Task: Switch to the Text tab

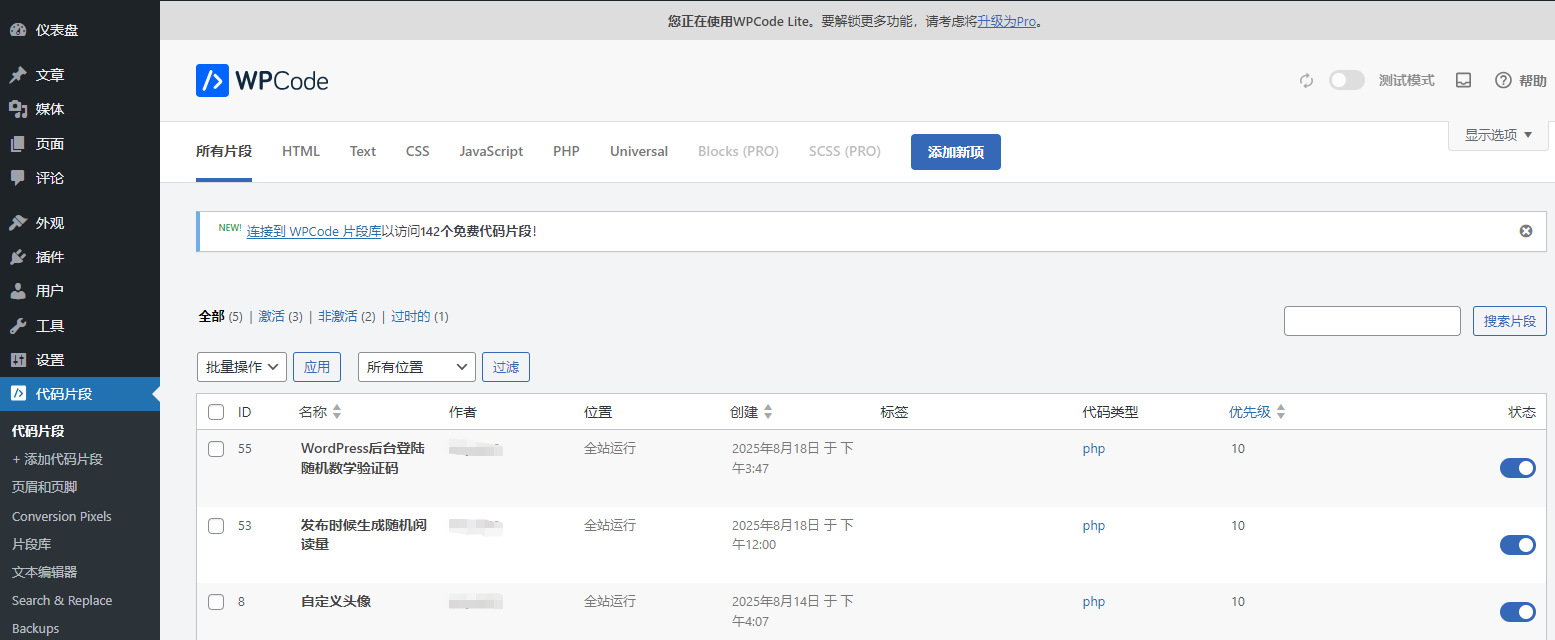Action: pos(363,152)
